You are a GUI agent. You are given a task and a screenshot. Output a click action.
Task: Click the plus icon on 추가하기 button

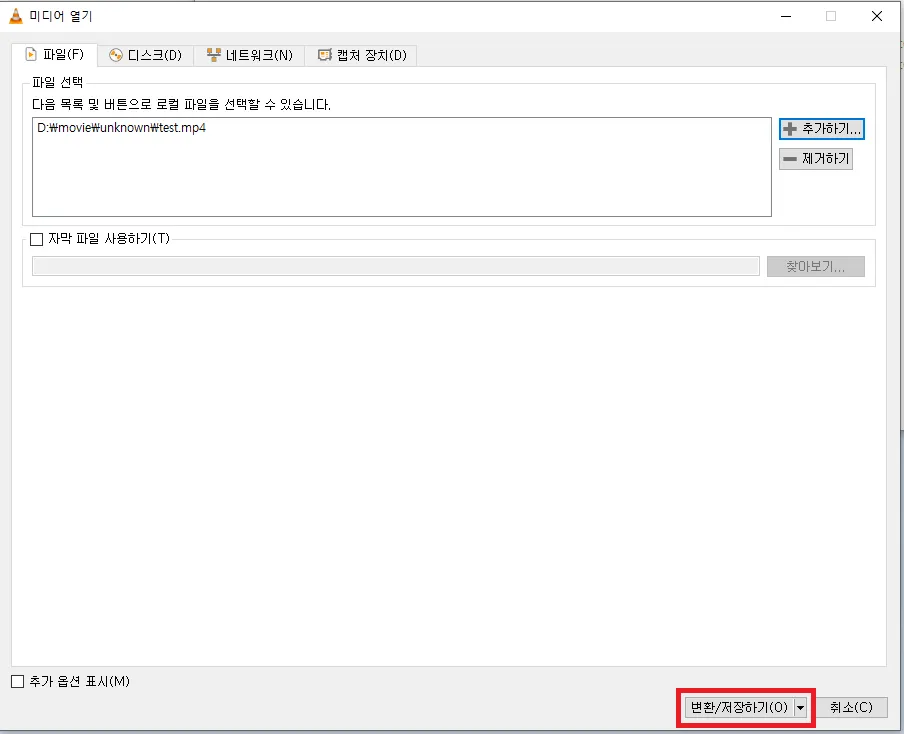coord(790,128)
